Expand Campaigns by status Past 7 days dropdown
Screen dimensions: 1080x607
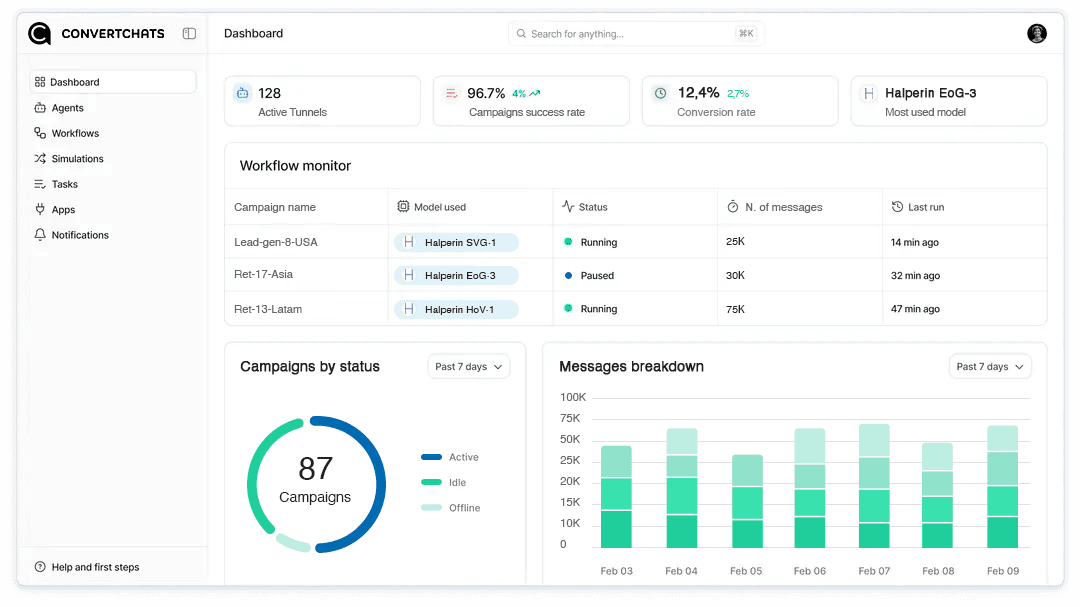click(469, 367)
